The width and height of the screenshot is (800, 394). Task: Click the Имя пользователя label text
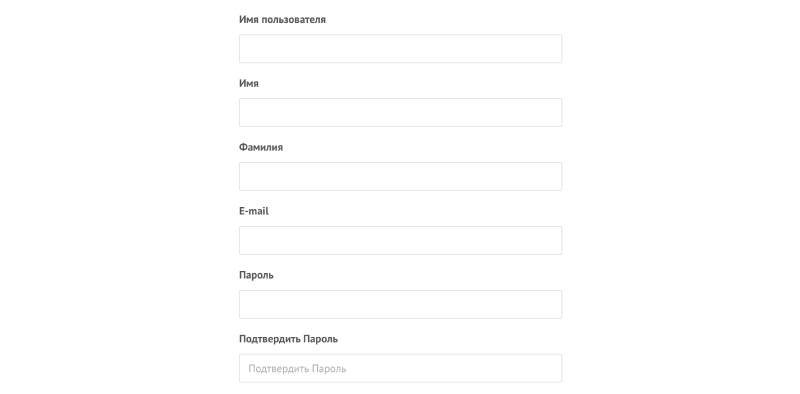pyautogui.click(x=282, y=19)
